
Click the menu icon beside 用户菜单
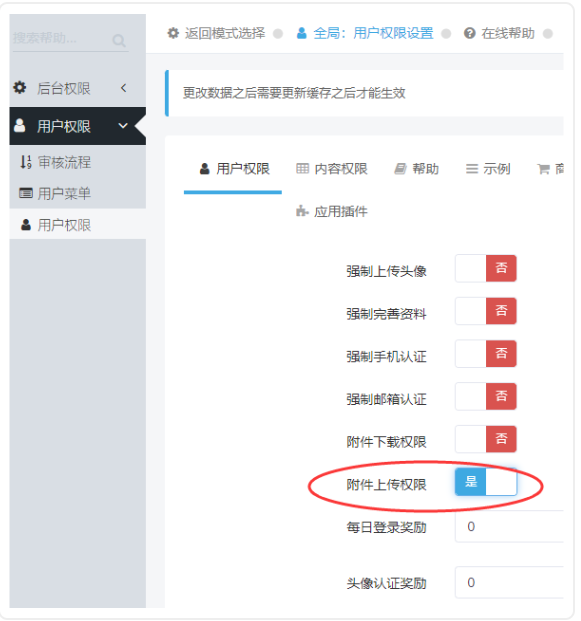[26, 193]
